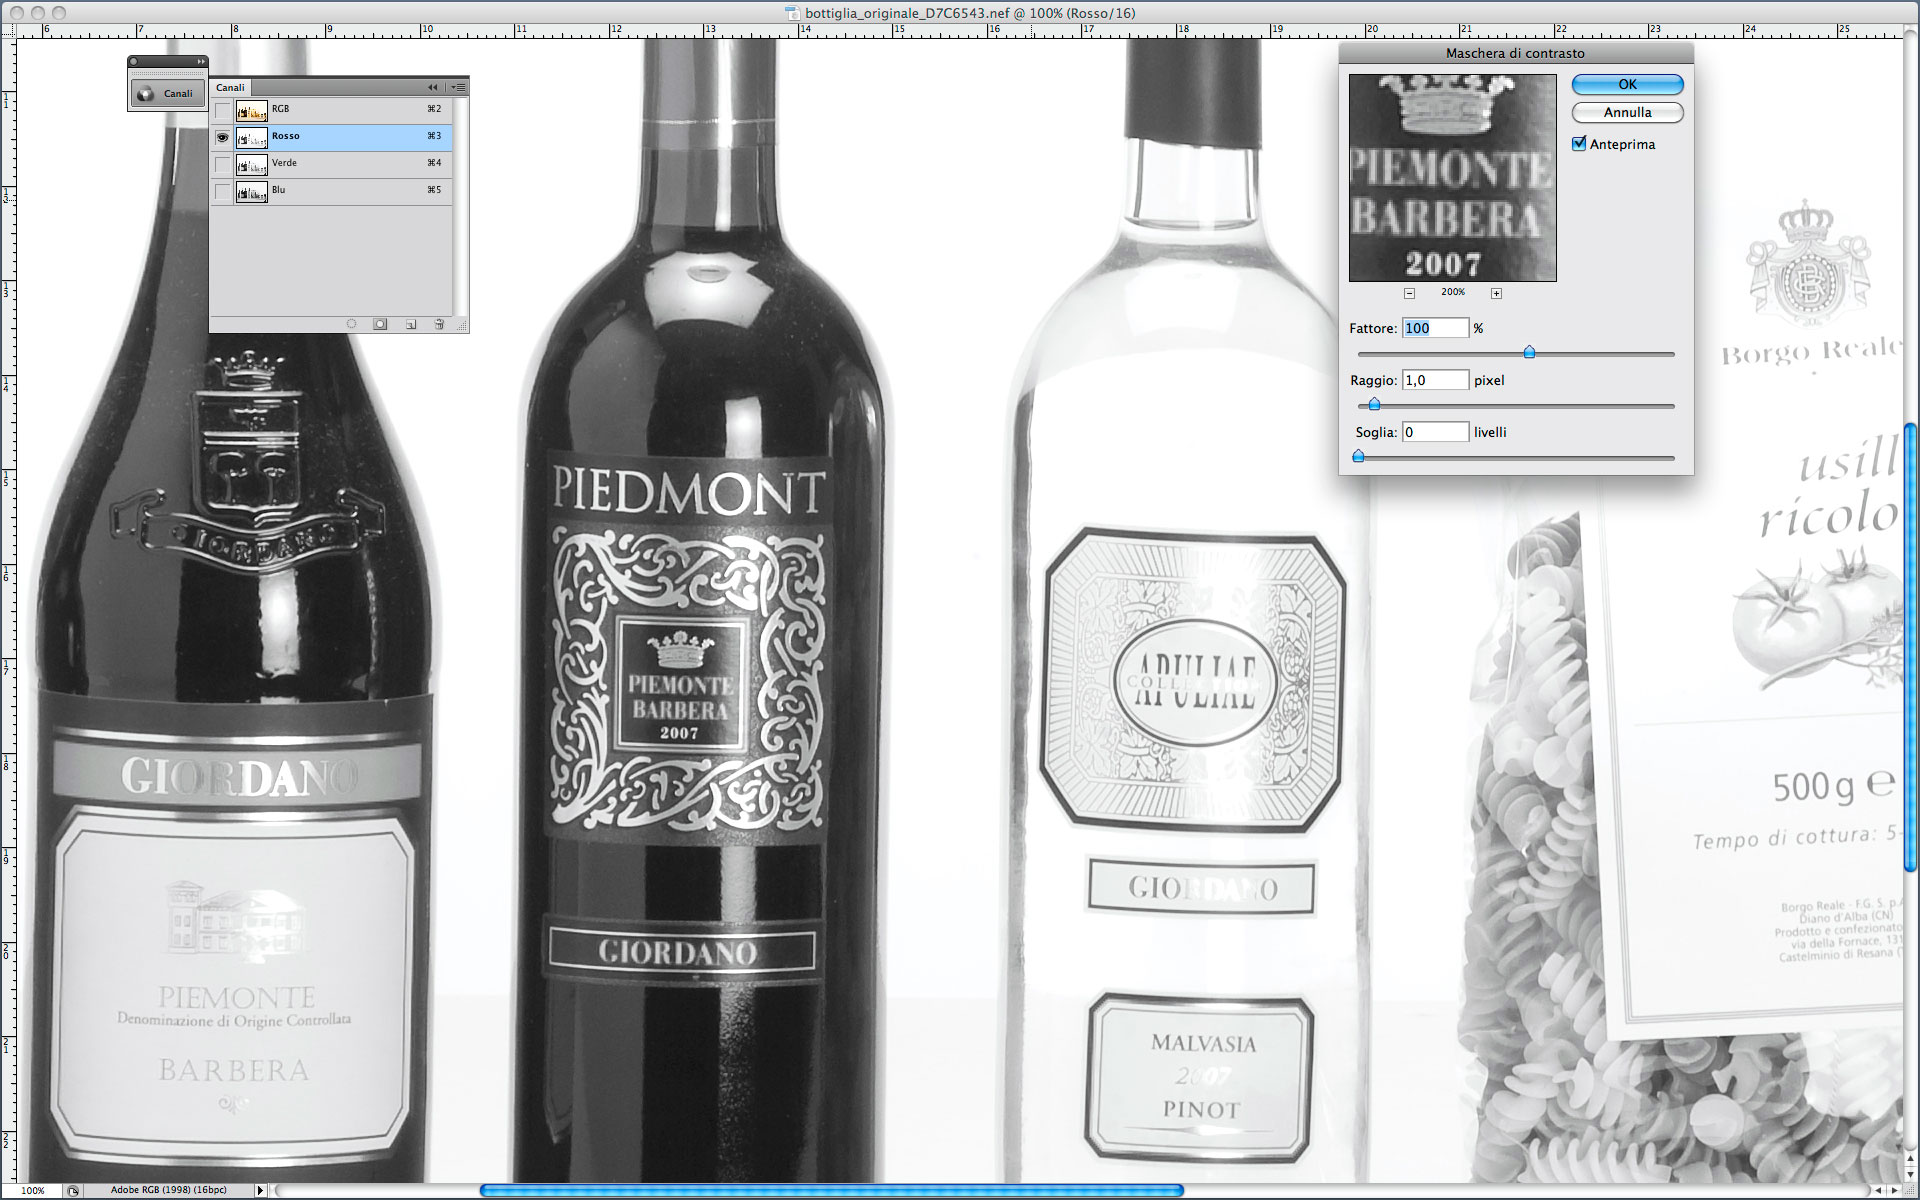Image resolution: width=1920 pixels, height=1200 pixels.
Task: Delete current channel trash icon
Action: pos(439,324)
